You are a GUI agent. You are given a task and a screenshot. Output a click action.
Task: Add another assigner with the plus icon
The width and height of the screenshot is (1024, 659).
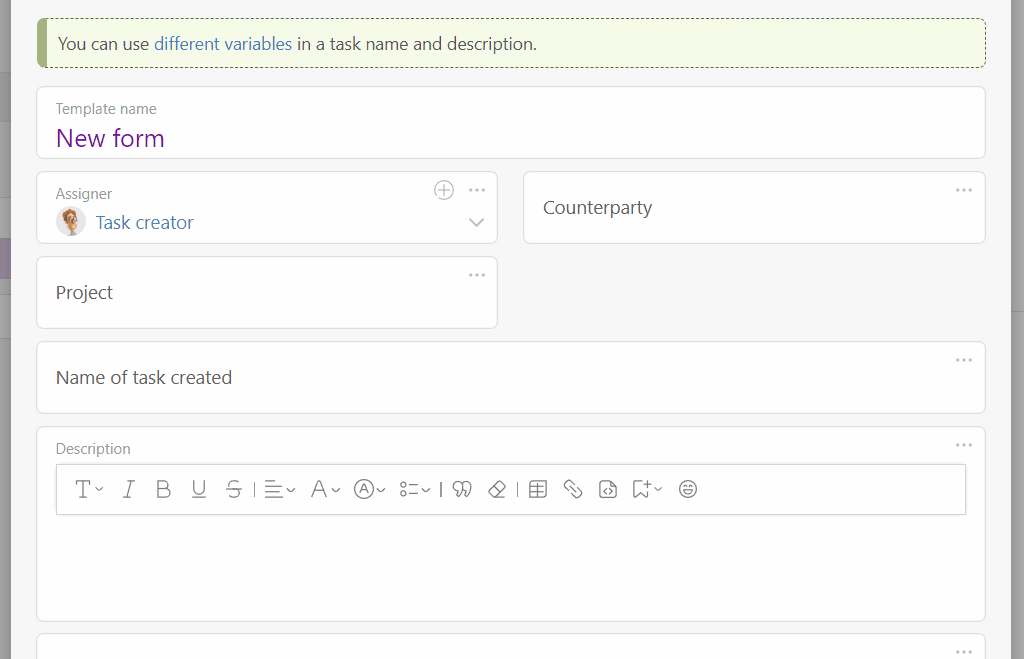(x=444, y=190)
